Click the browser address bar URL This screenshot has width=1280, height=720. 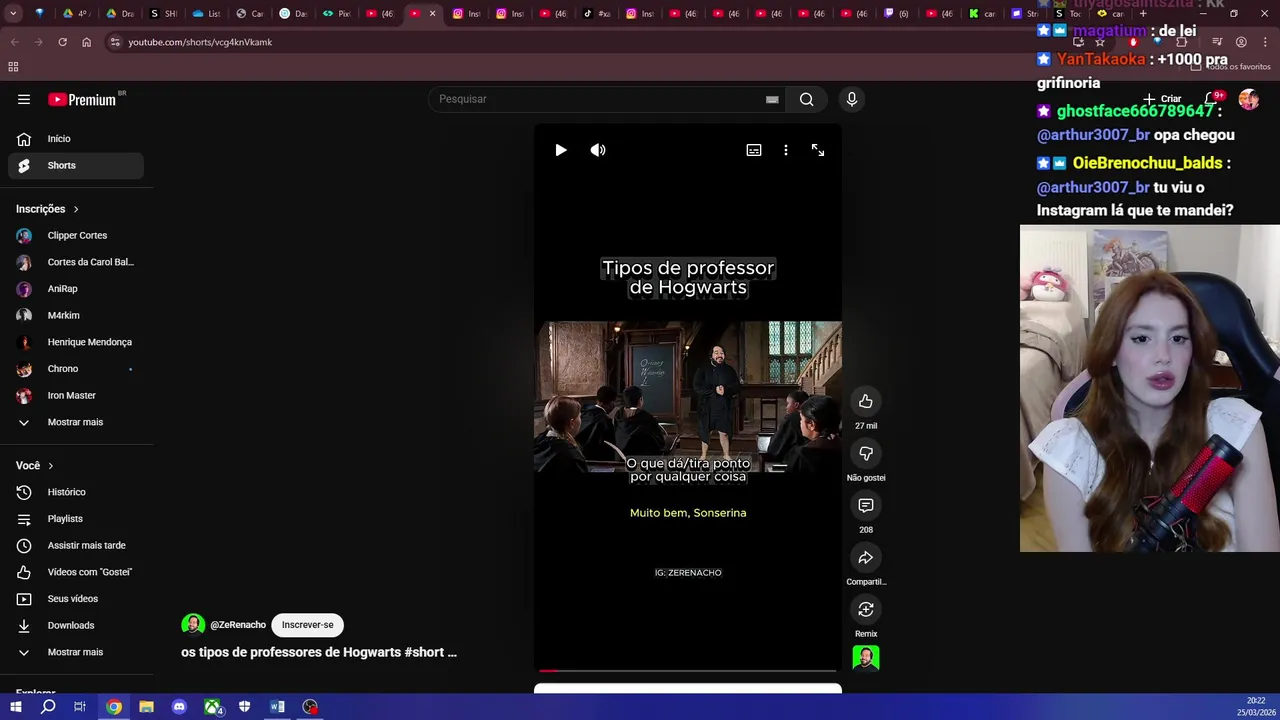coord(200,42)
